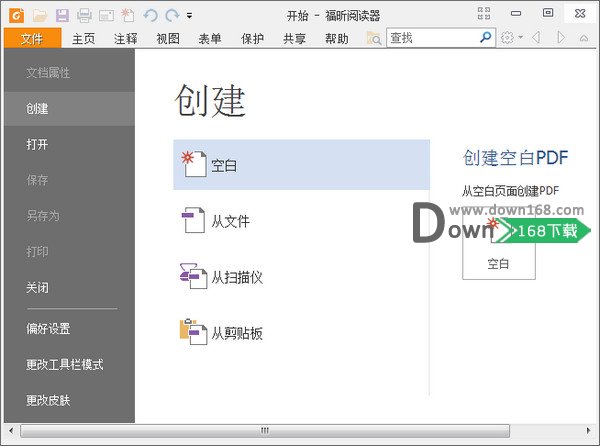Click the scan/snapshot icon beside the printer
Image resolution: width=600 pixels, height=446 pixels.
[x=106, y=16]
